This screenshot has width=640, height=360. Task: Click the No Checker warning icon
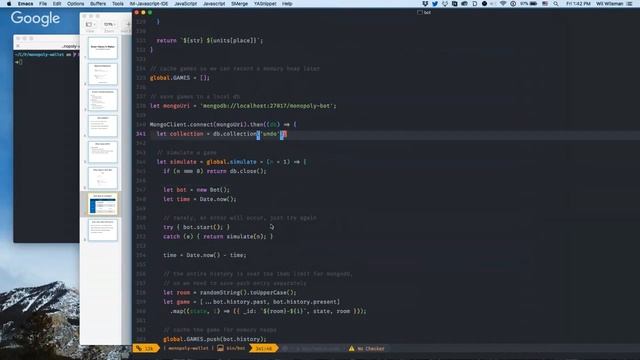(351, 349)
